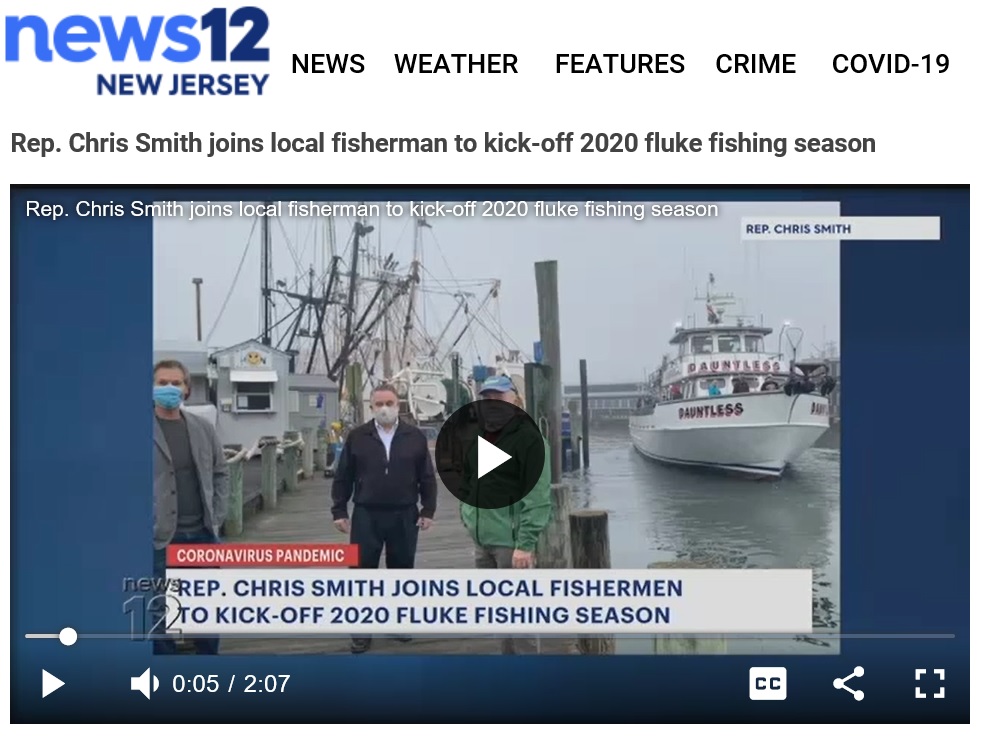Click the 0:05 / 2:07 time display
The width and height of the screenshot is (984, 737).
(x=231, y=684)
